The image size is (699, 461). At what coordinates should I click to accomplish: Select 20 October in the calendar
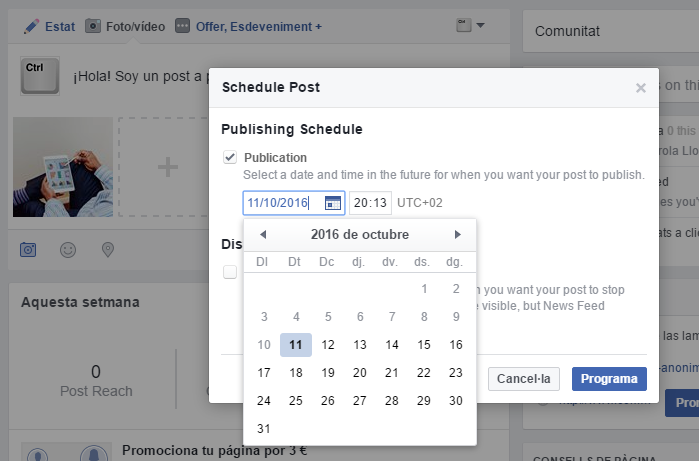(x=360, y=373)
